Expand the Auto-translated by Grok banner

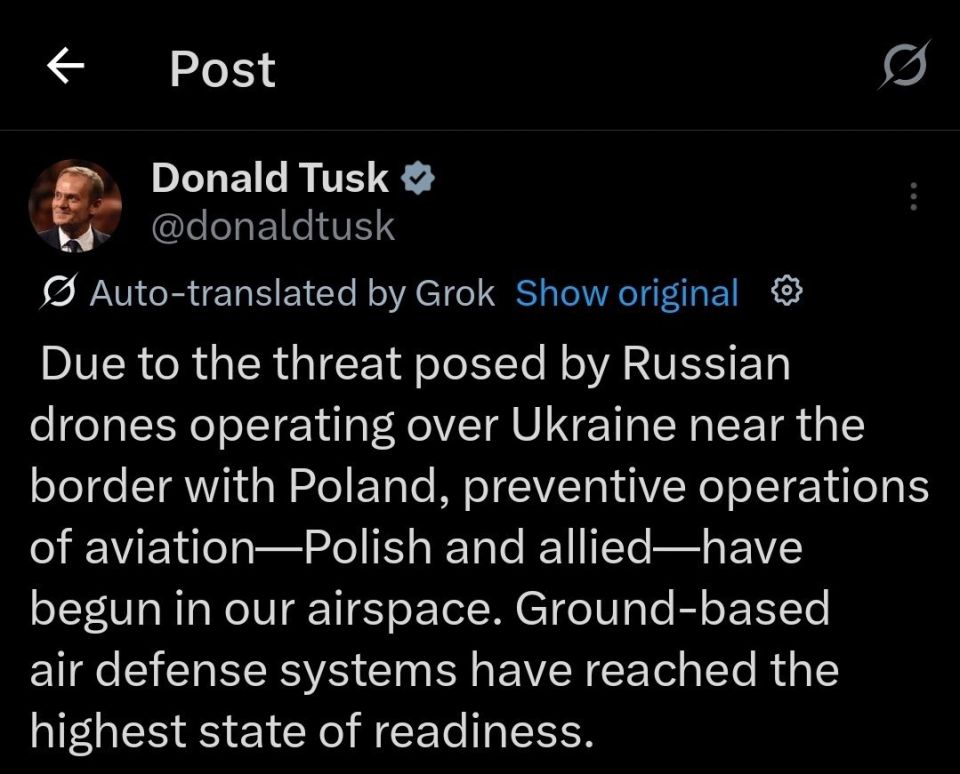pyautogui.click(x=292, y=292)
